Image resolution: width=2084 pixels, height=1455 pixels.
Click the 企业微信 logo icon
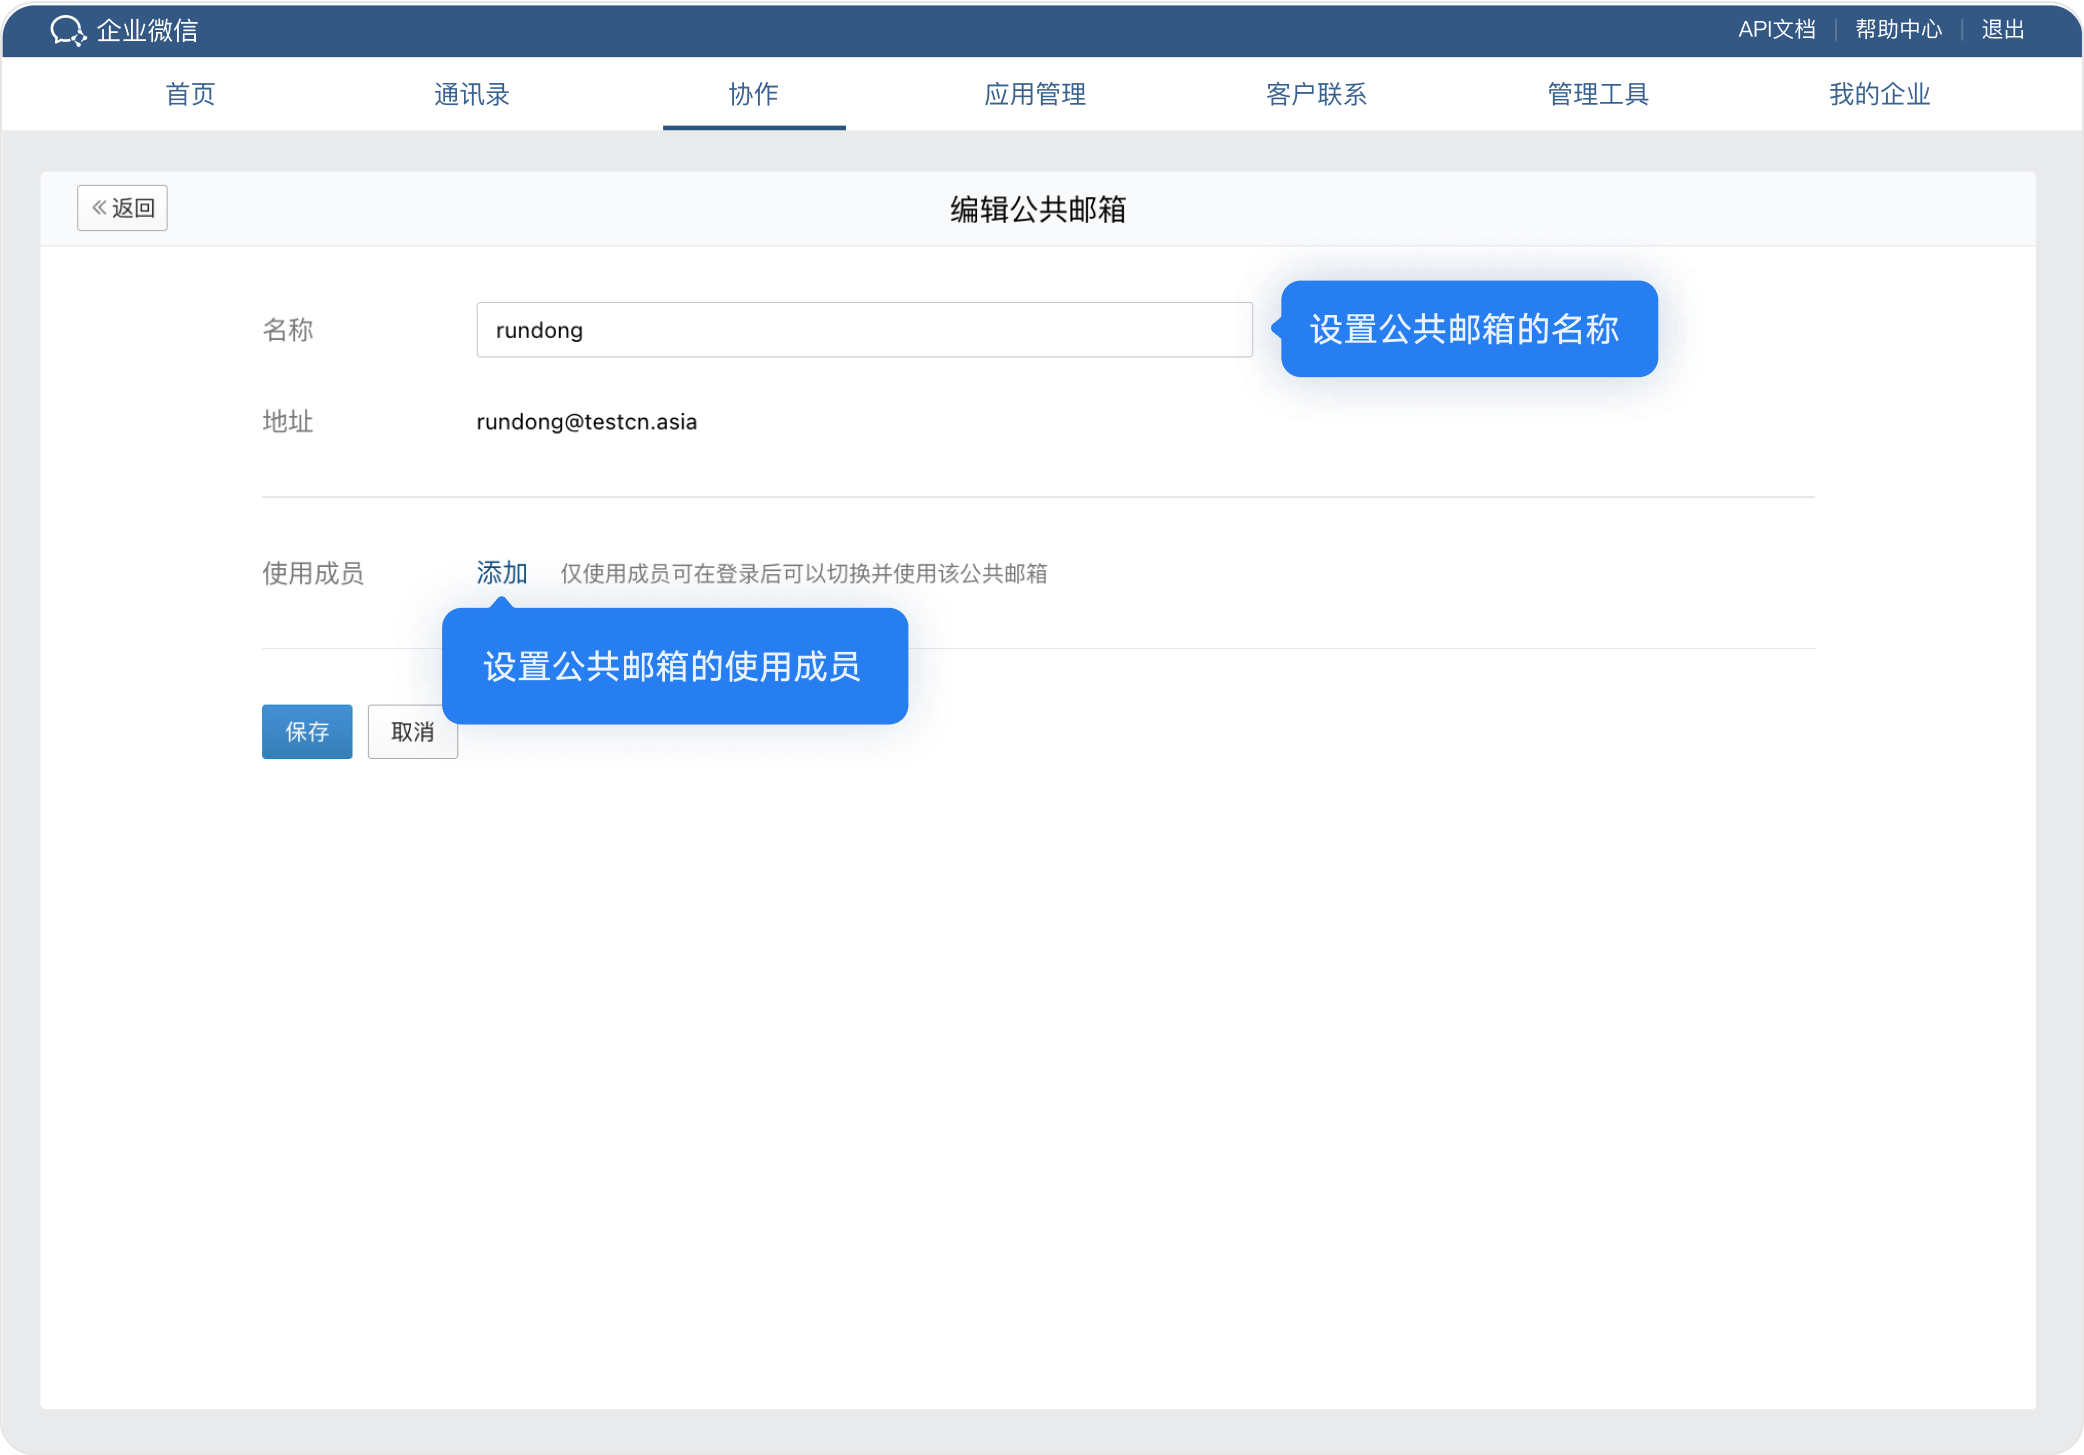(68, 30)
